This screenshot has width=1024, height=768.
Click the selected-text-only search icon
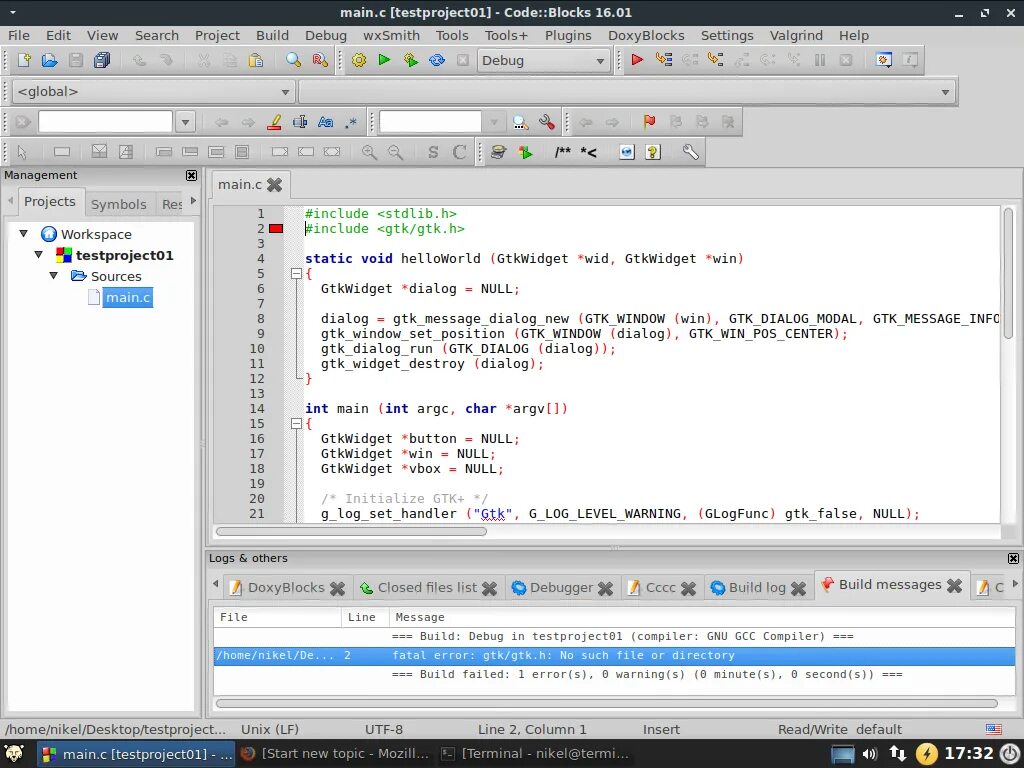[x=300, y=122]
